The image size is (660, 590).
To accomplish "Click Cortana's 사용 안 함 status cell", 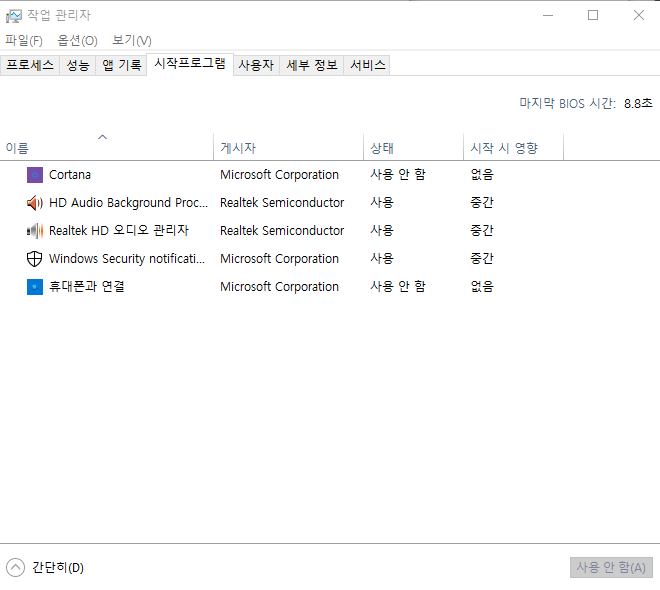I will click(x=398, y=175).
